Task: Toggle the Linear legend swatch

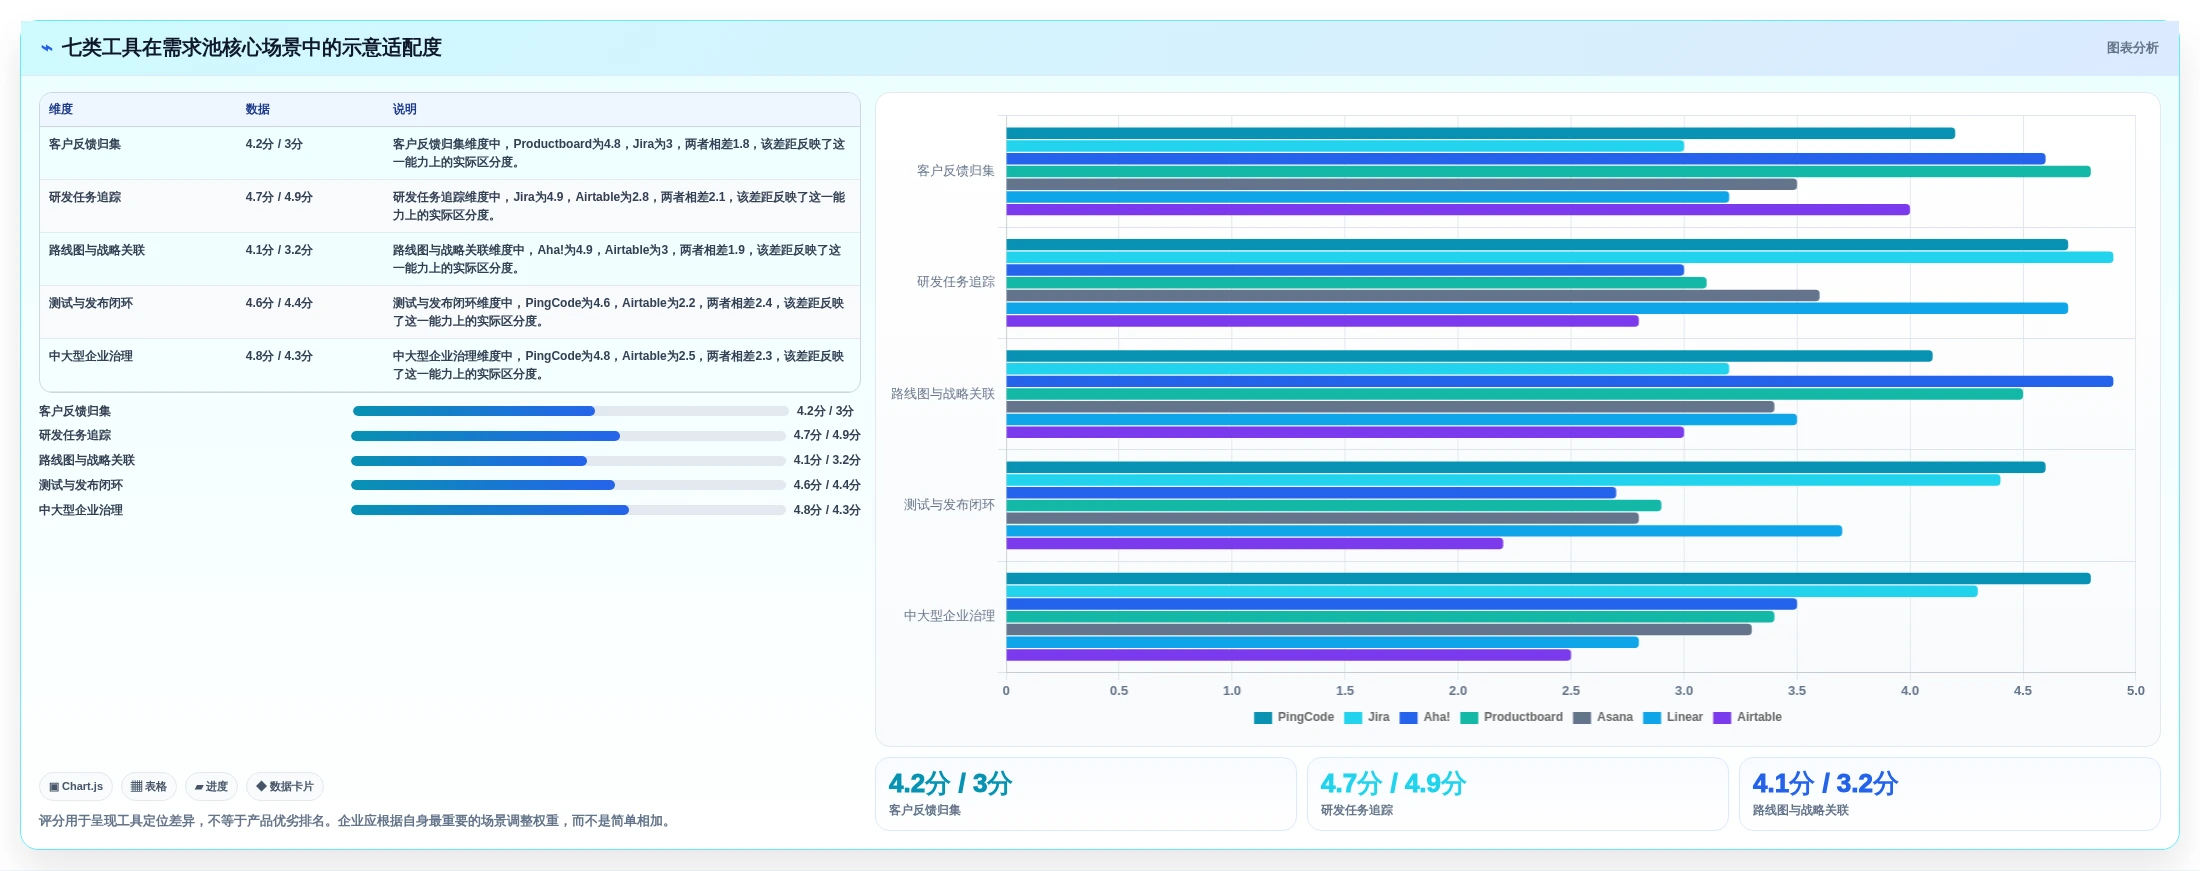Action: [1652, 718]
